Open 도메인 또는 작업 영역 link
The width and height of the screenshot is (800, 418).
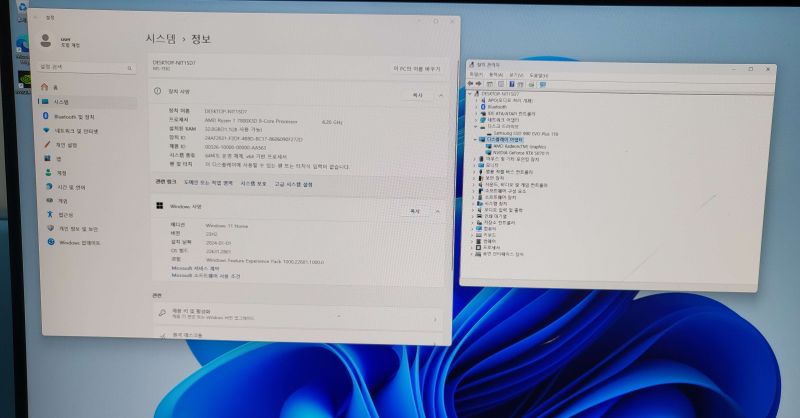click(x=208, y=183)
